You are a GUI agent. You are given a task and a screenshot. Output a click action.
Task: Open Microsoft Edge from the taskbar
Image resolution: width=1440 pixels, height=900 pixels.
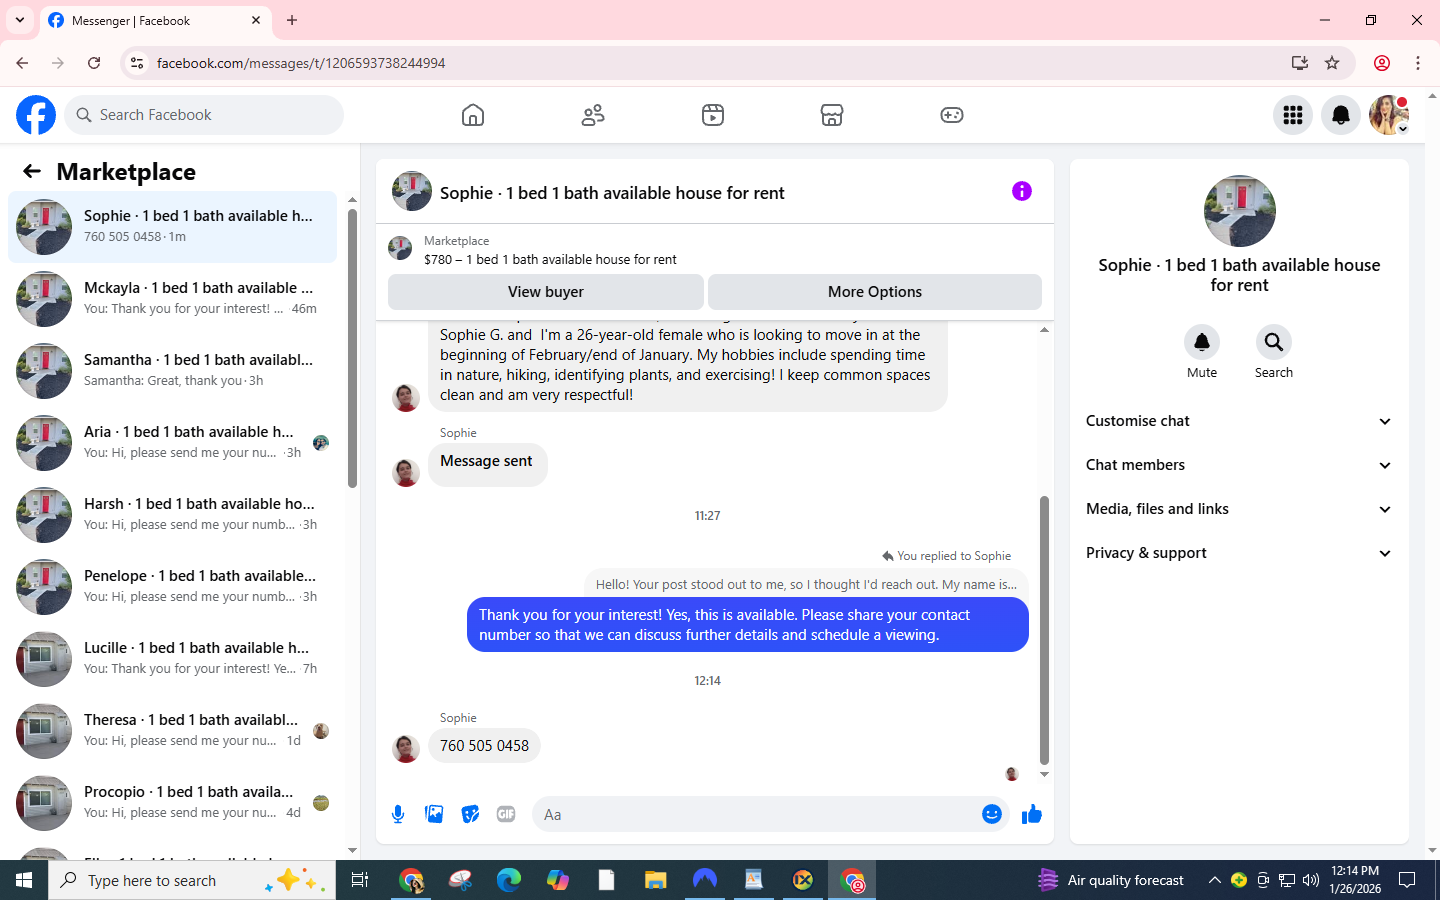click(509, 880)
